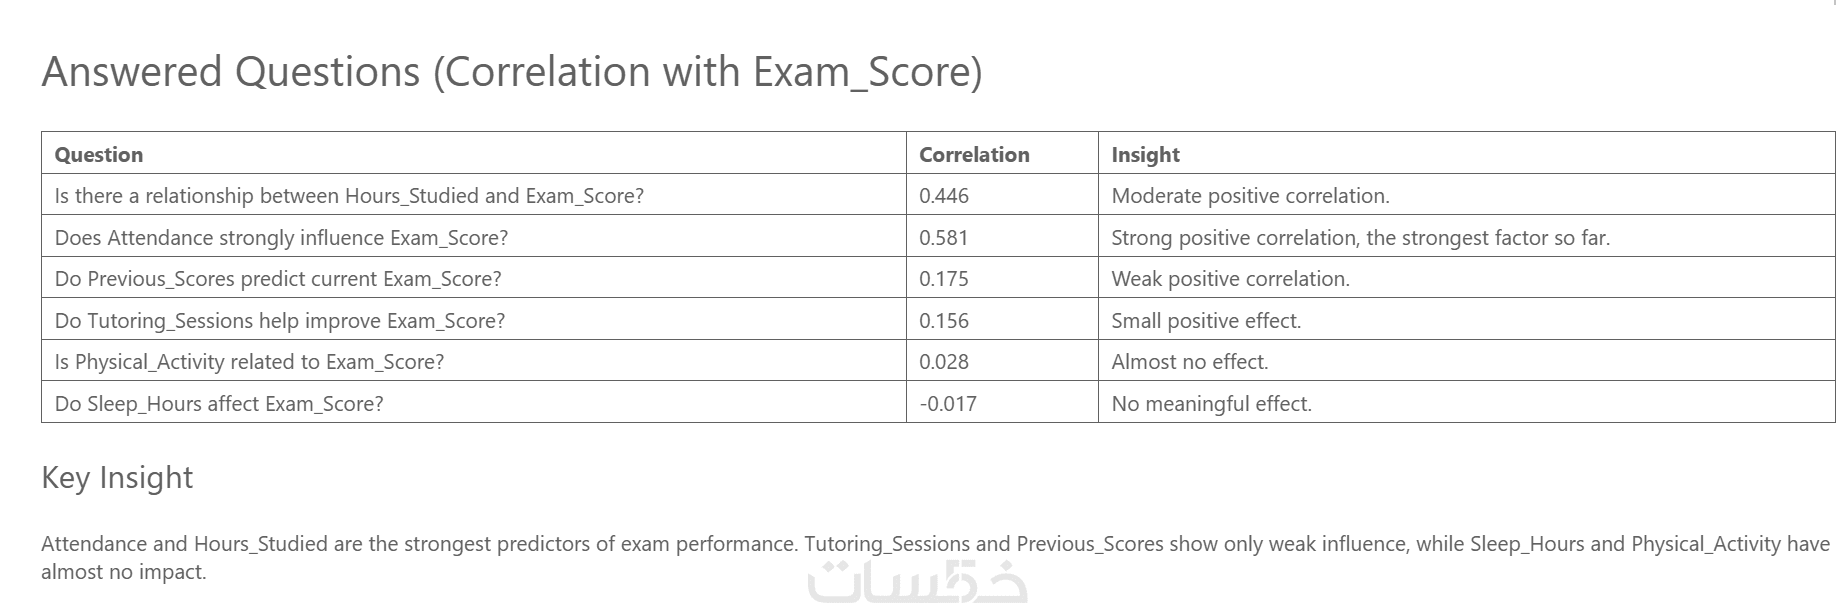Screen dimensions: 1836x616
Task: Click the 'Strong positive correlation' insight cell
Action: (1360, 238)
